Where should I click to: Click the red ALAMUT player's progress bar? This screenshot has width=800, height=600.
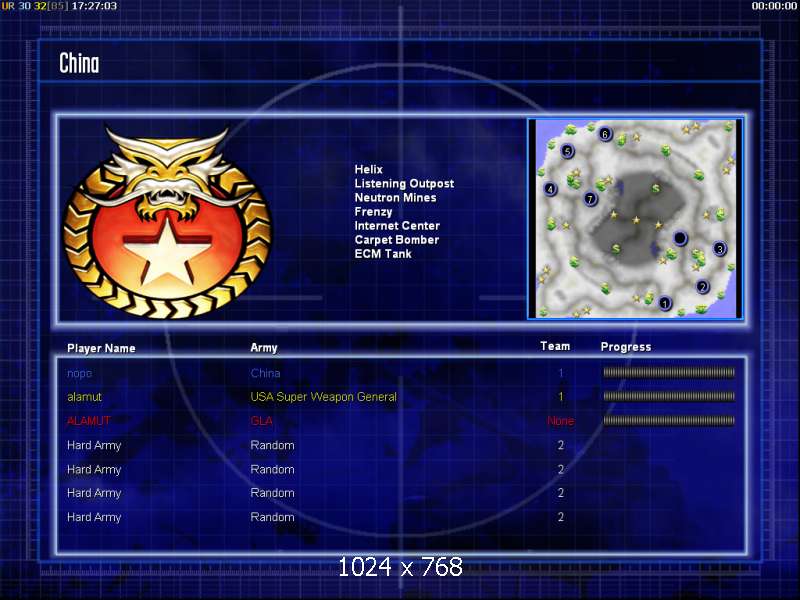669,420
